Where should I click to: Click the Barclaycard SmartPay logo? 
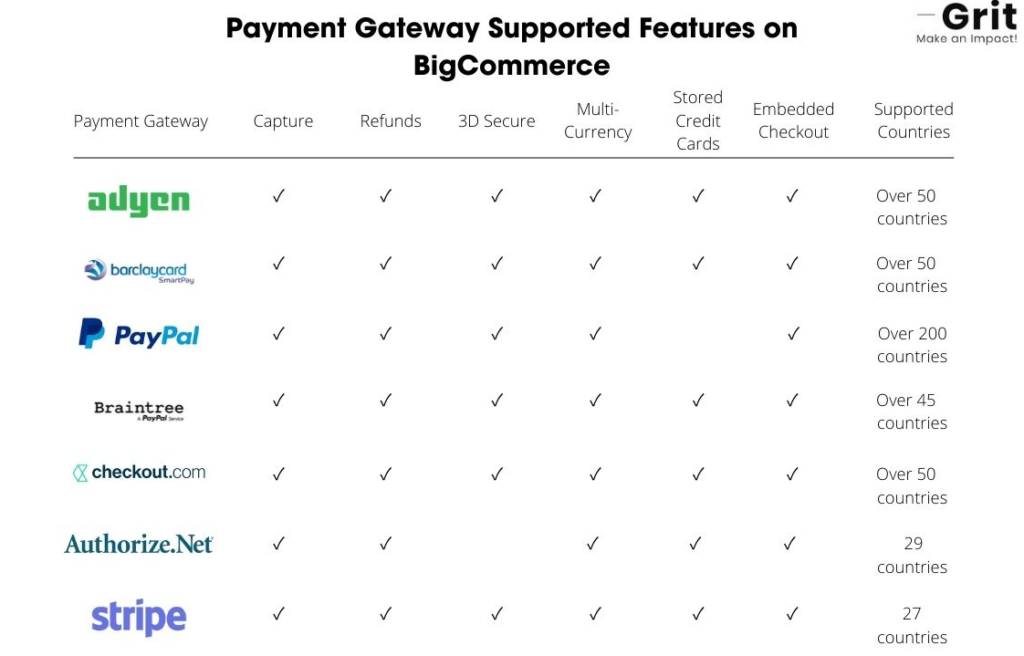[x=138, y=271]
